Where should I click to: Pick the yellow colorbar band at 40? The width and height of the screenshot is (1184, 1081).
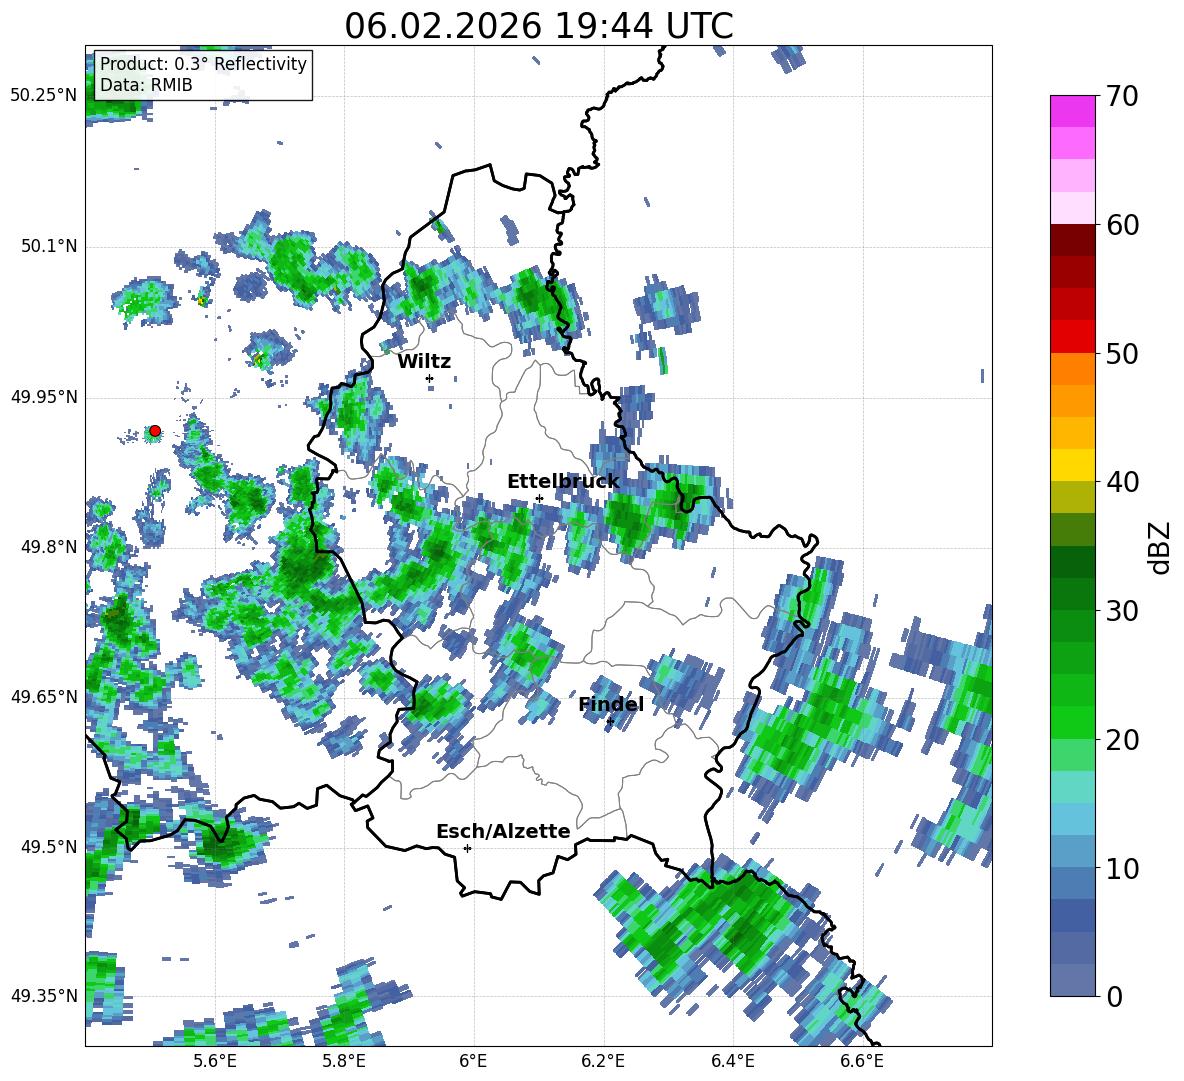(1072, 465)
